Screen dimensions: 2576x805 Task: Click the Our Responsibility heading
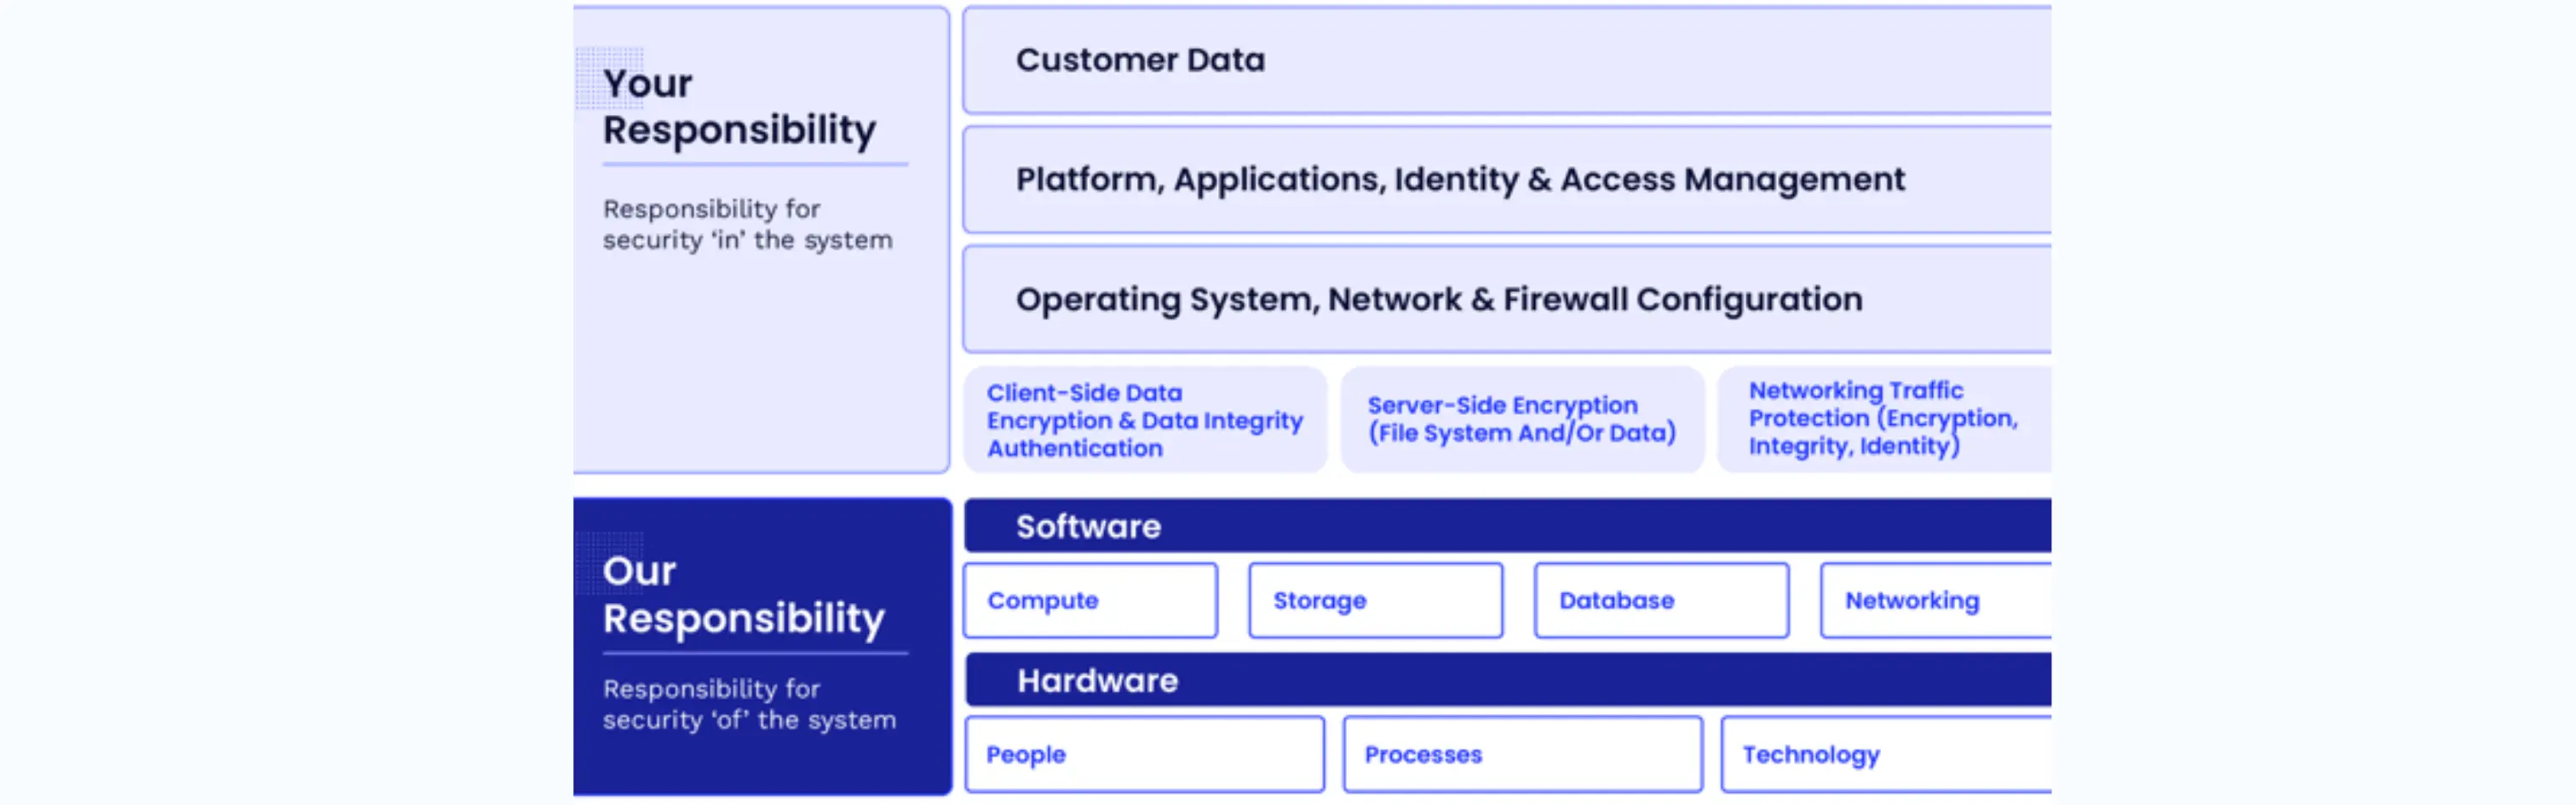click(x=743, y=595)
